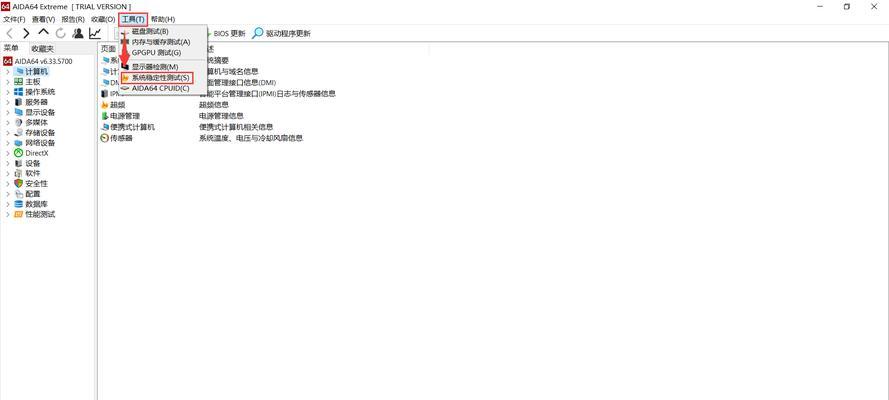
Task: Click the 多媒体 speaker icon
Action: pyautogui.click(x=19, y=122)
